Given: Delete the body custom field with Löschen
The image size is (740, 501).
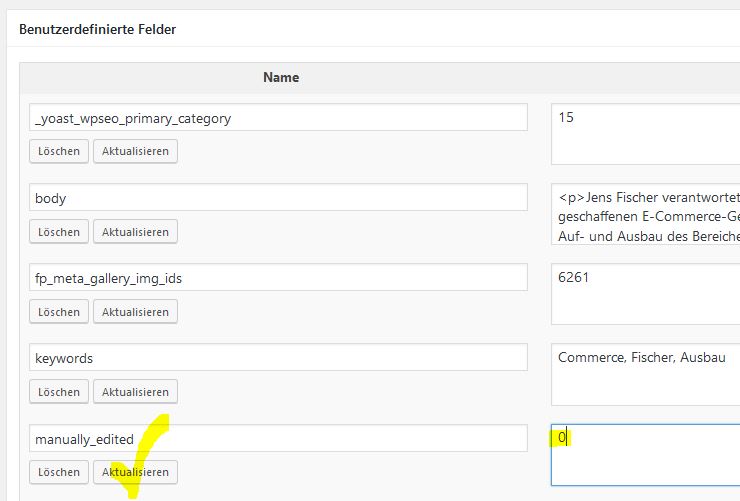Looking at the screenshot, I should [59, 231].
